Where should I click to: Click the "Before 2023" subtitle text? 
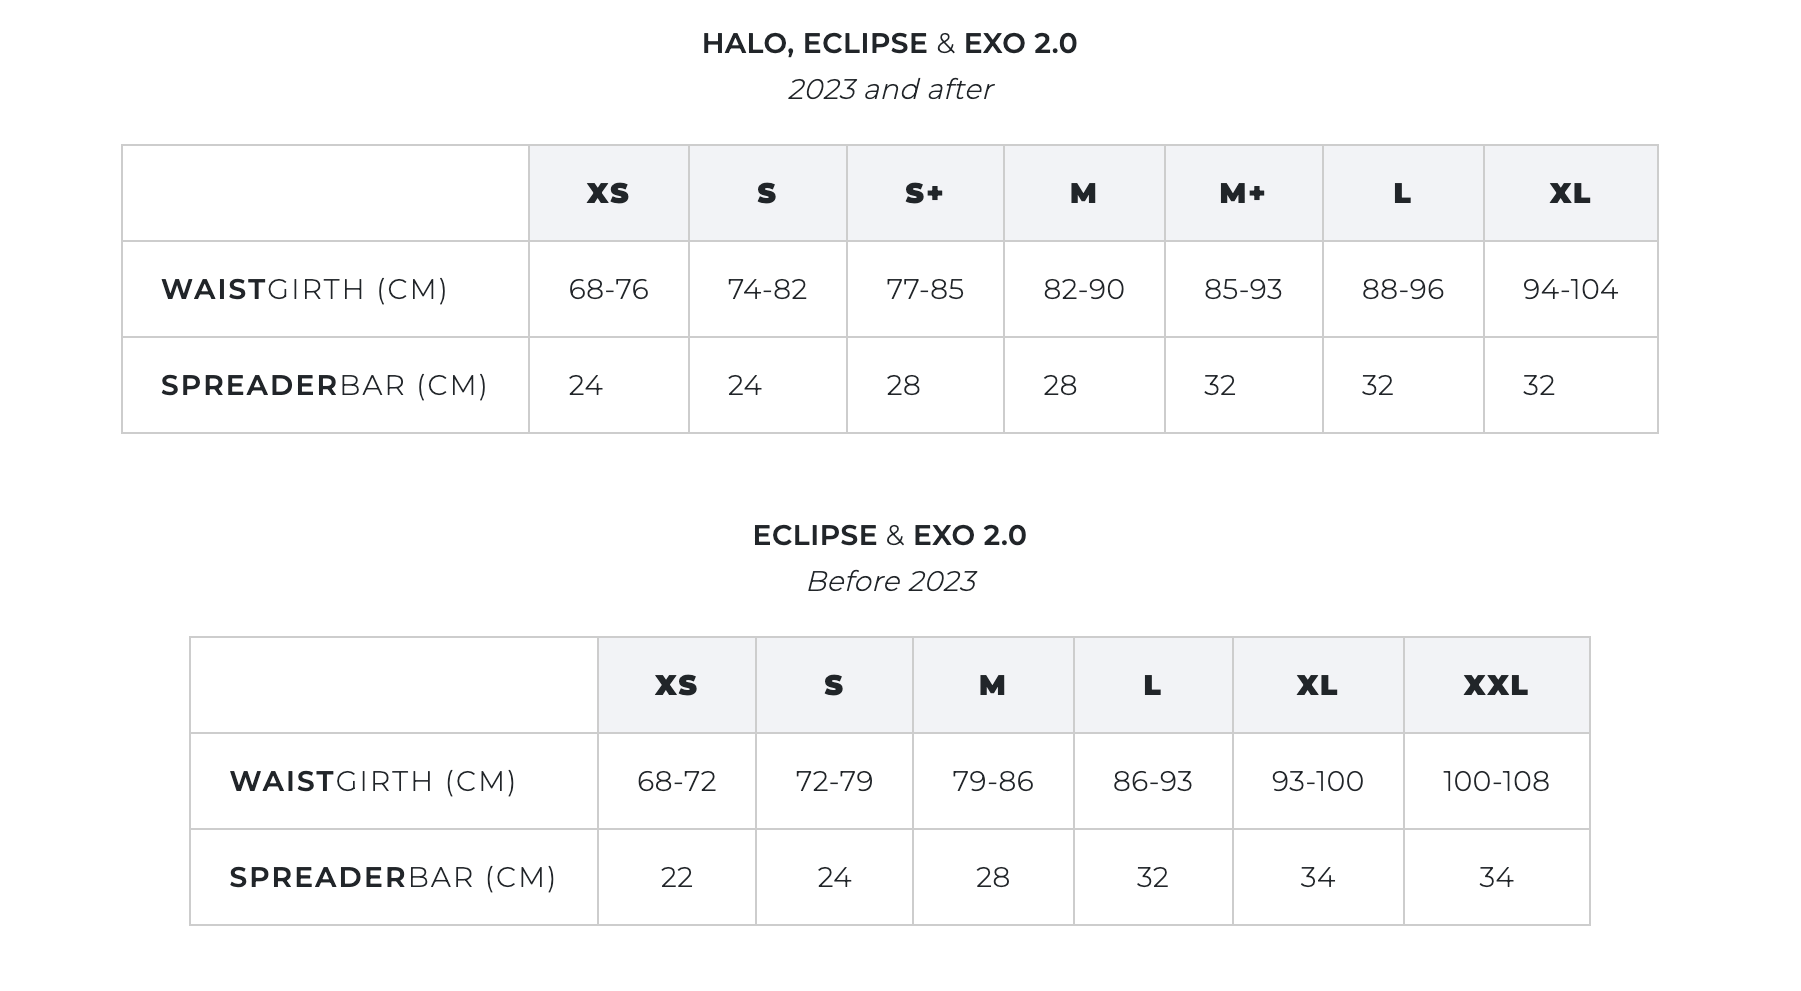click(x=890, y=581)
